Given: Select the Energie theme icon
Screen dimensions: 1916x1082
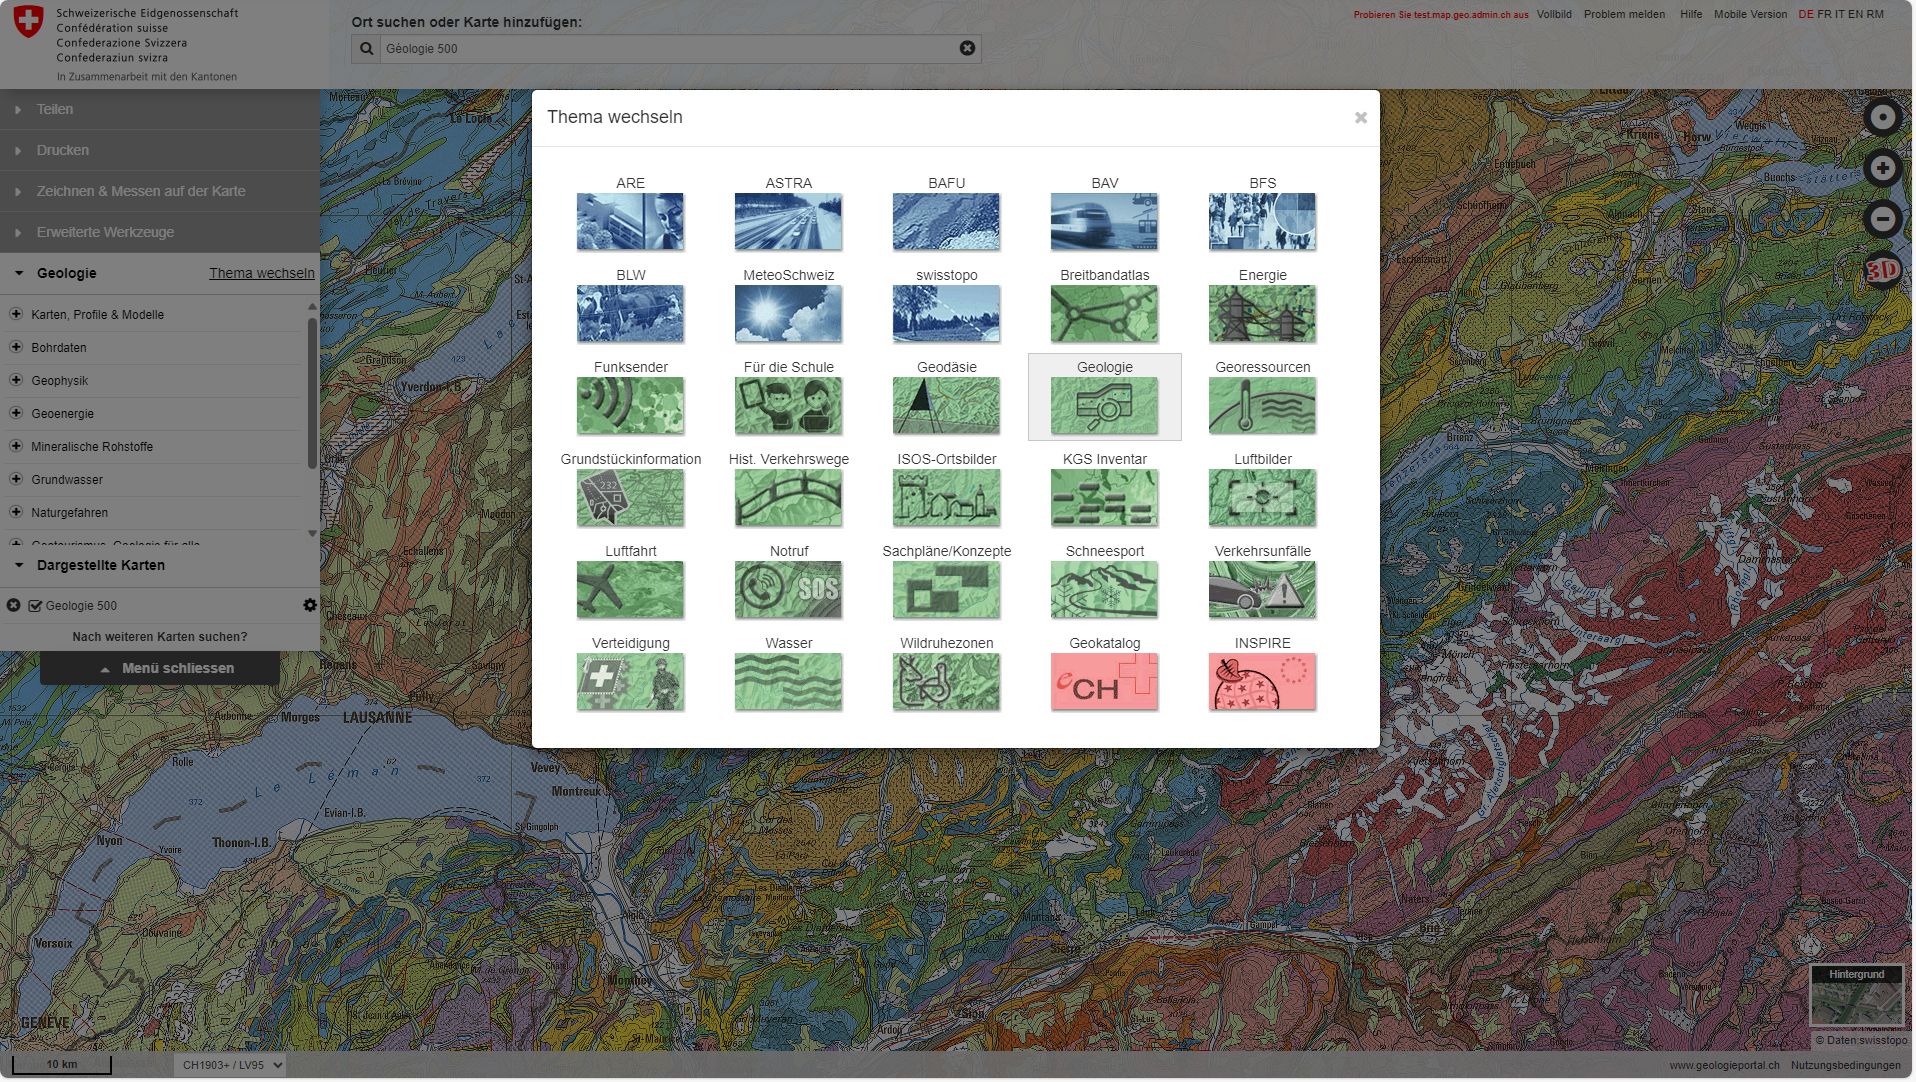Looking at the screenshot, I should pos(1262,313).
